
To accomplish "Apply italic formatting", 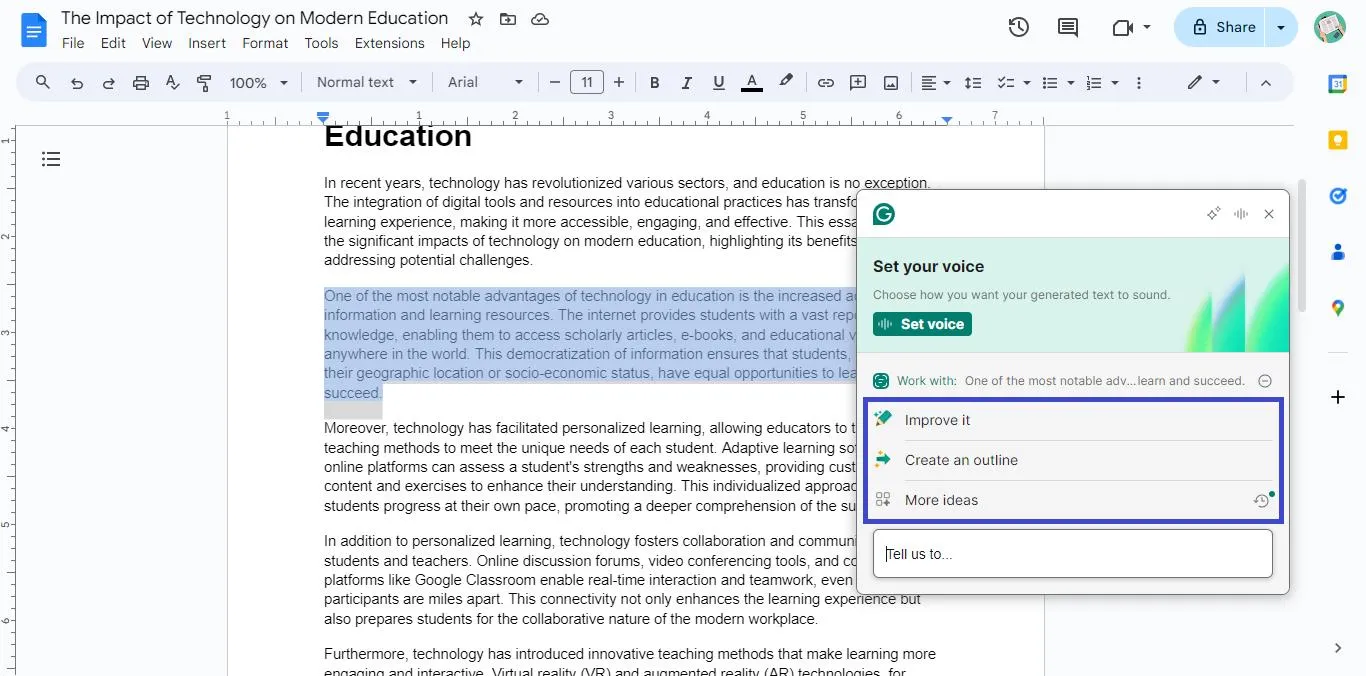I will click(687, 82).
